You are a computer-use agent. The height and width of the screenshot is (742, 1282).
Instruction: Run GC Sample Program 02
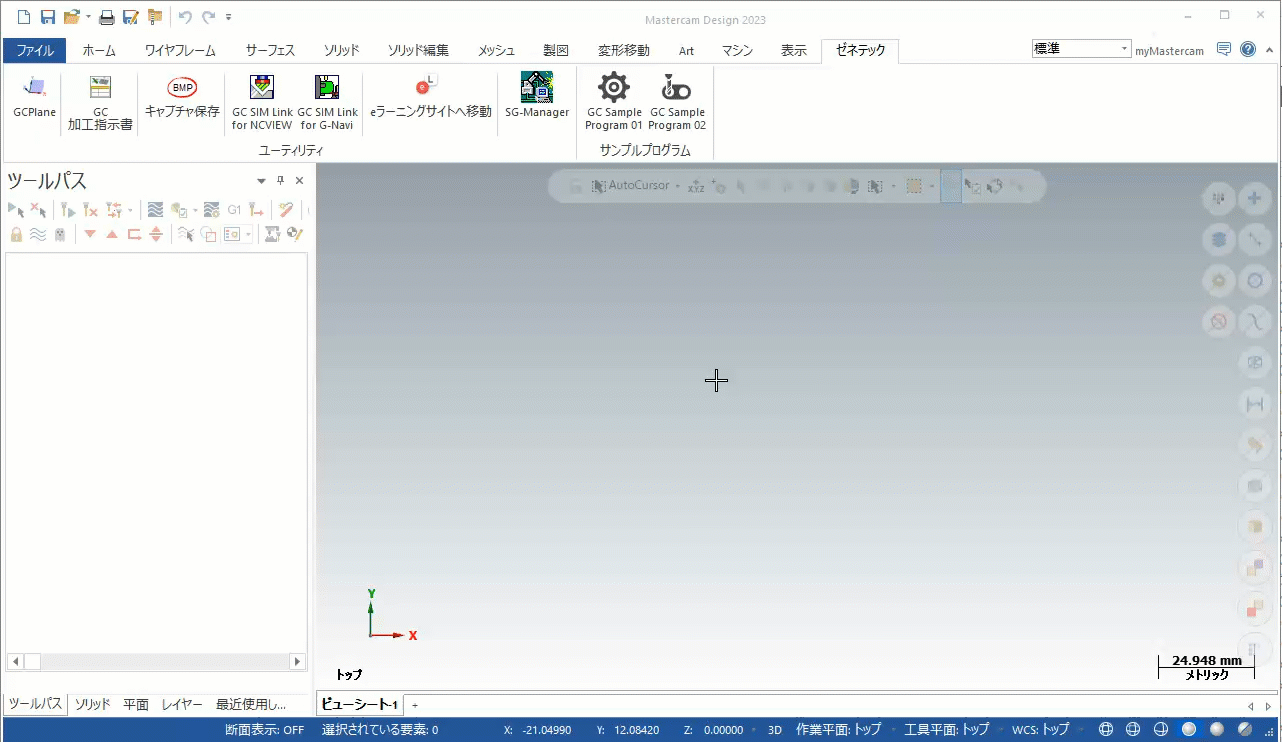pos(677,103)
